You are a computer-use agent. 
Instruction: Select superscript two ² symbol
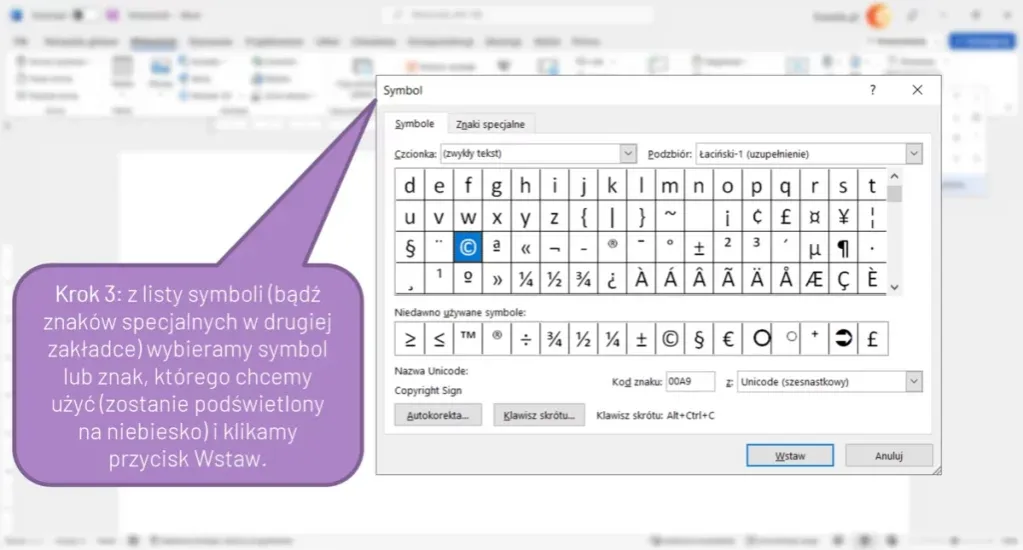tap(727, 247)
